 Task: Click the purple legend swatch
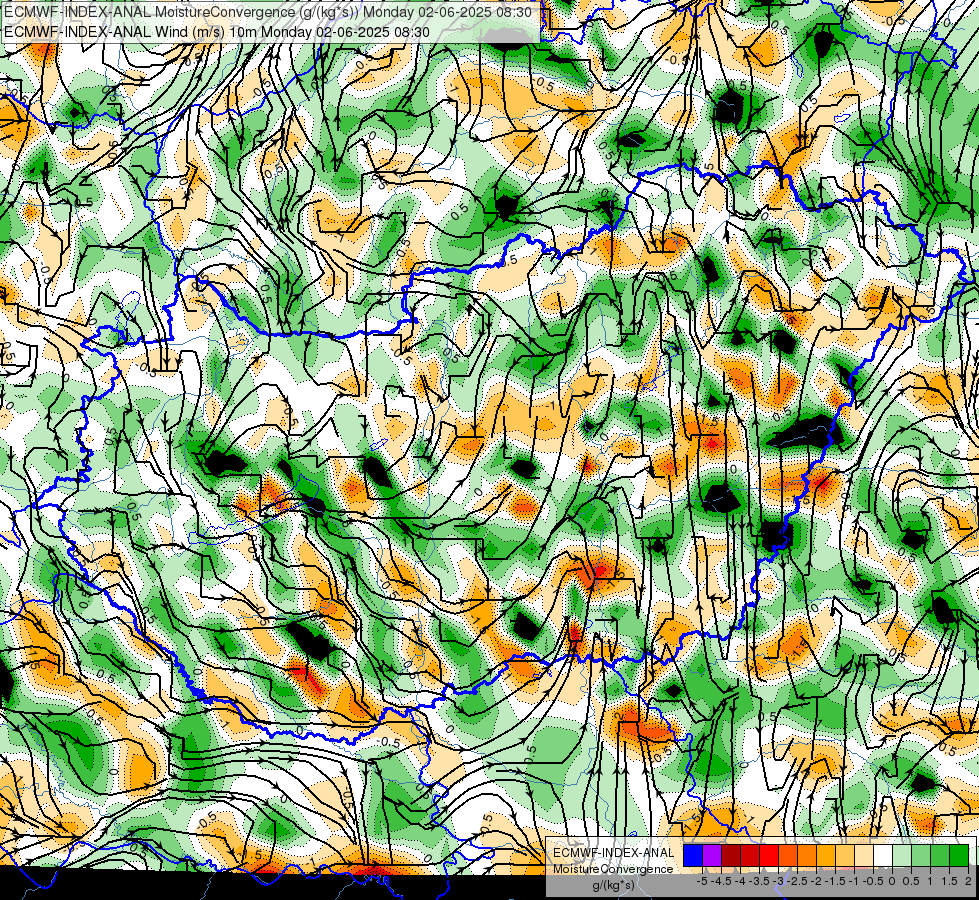(x=712, y=855)
